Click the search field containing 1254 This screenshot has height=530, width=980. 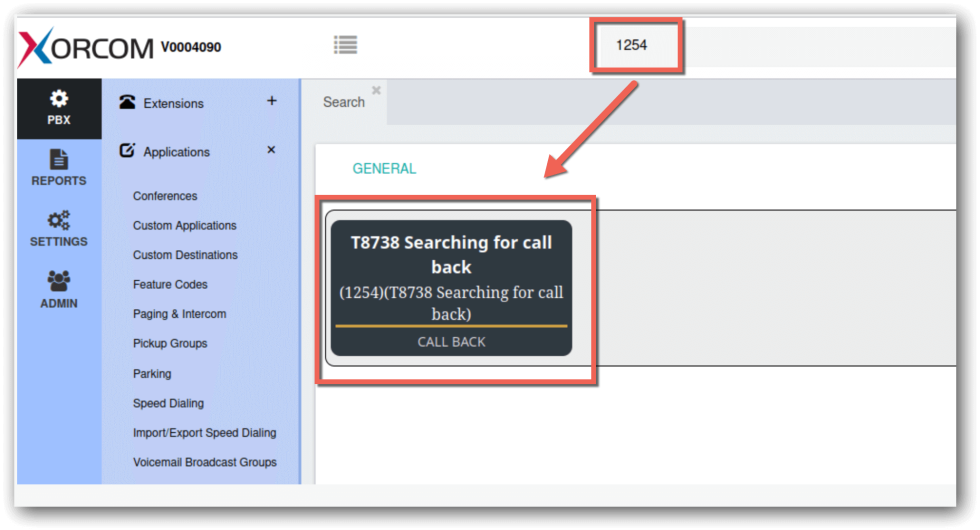(x=635, y=45)
